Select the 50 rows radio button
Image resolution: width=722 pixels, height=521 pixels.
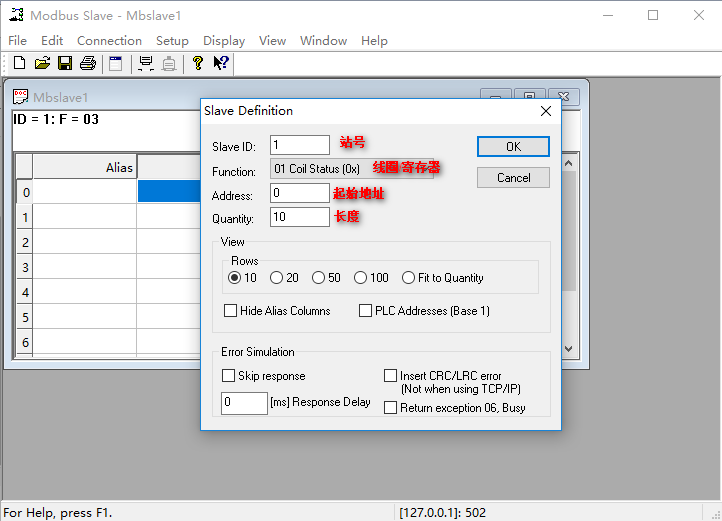point(318,278)
